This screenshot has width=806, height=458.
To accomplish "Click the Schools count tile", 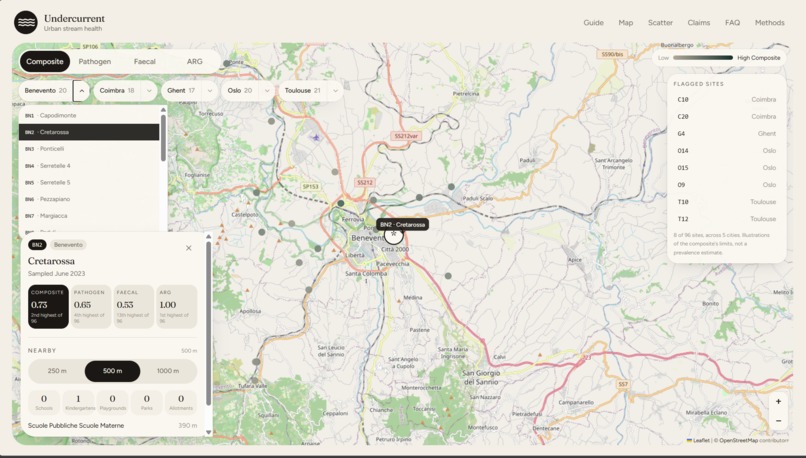I will (44, 402).
